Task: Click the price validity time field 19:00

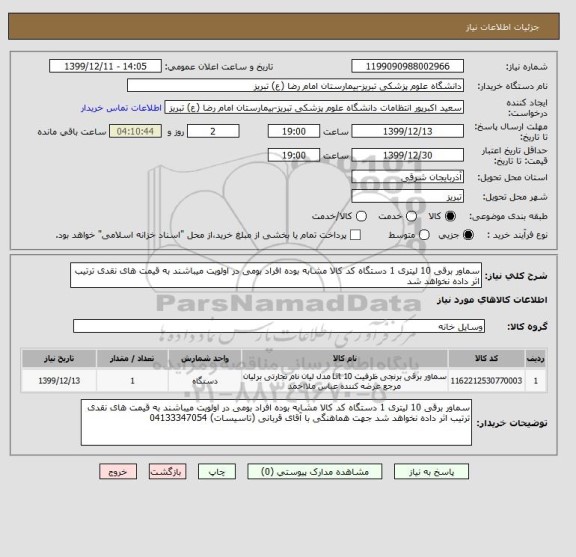Action: [x=294, y=155]
